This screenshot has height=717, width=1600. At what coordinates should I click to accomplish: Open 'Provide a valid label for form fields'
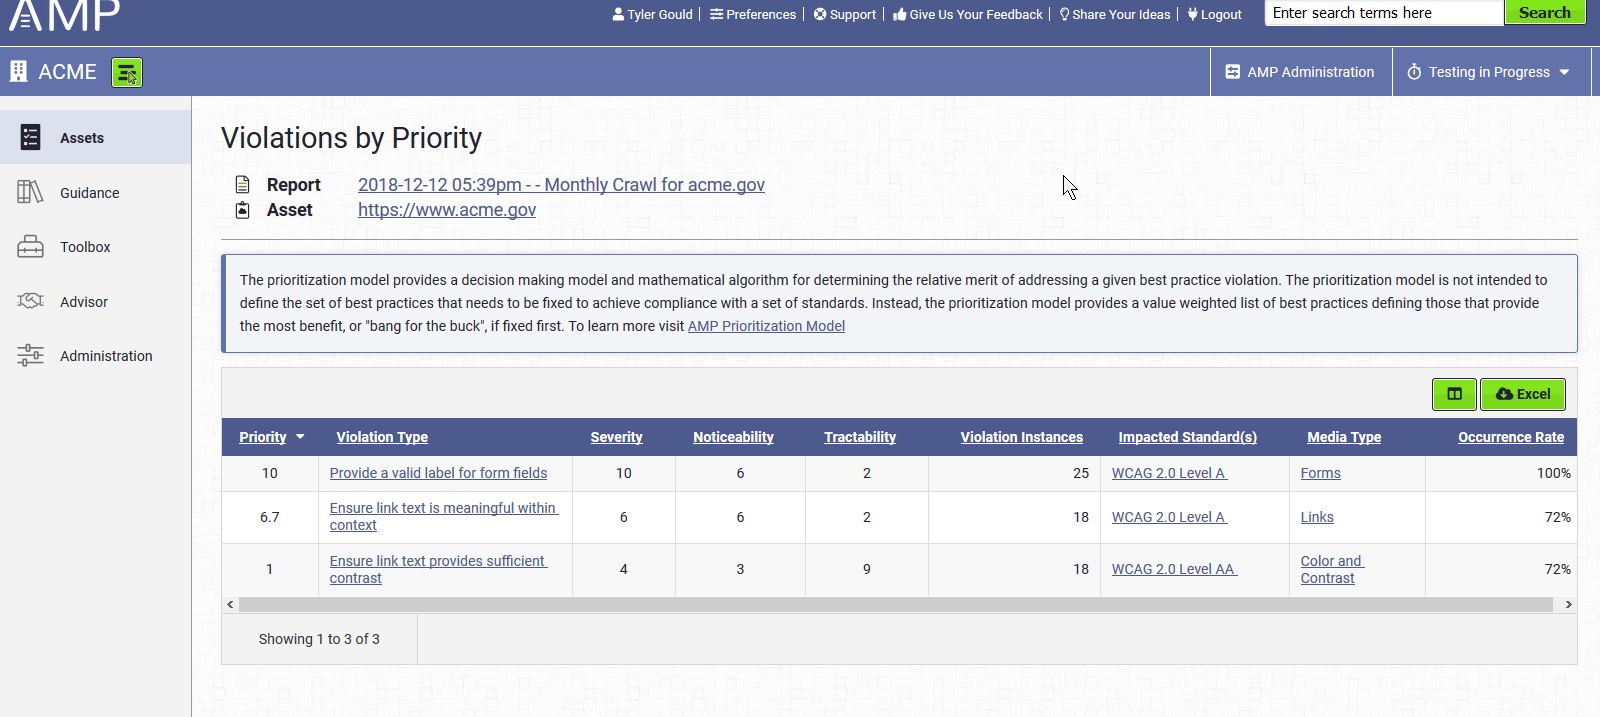tap(439, 473)
